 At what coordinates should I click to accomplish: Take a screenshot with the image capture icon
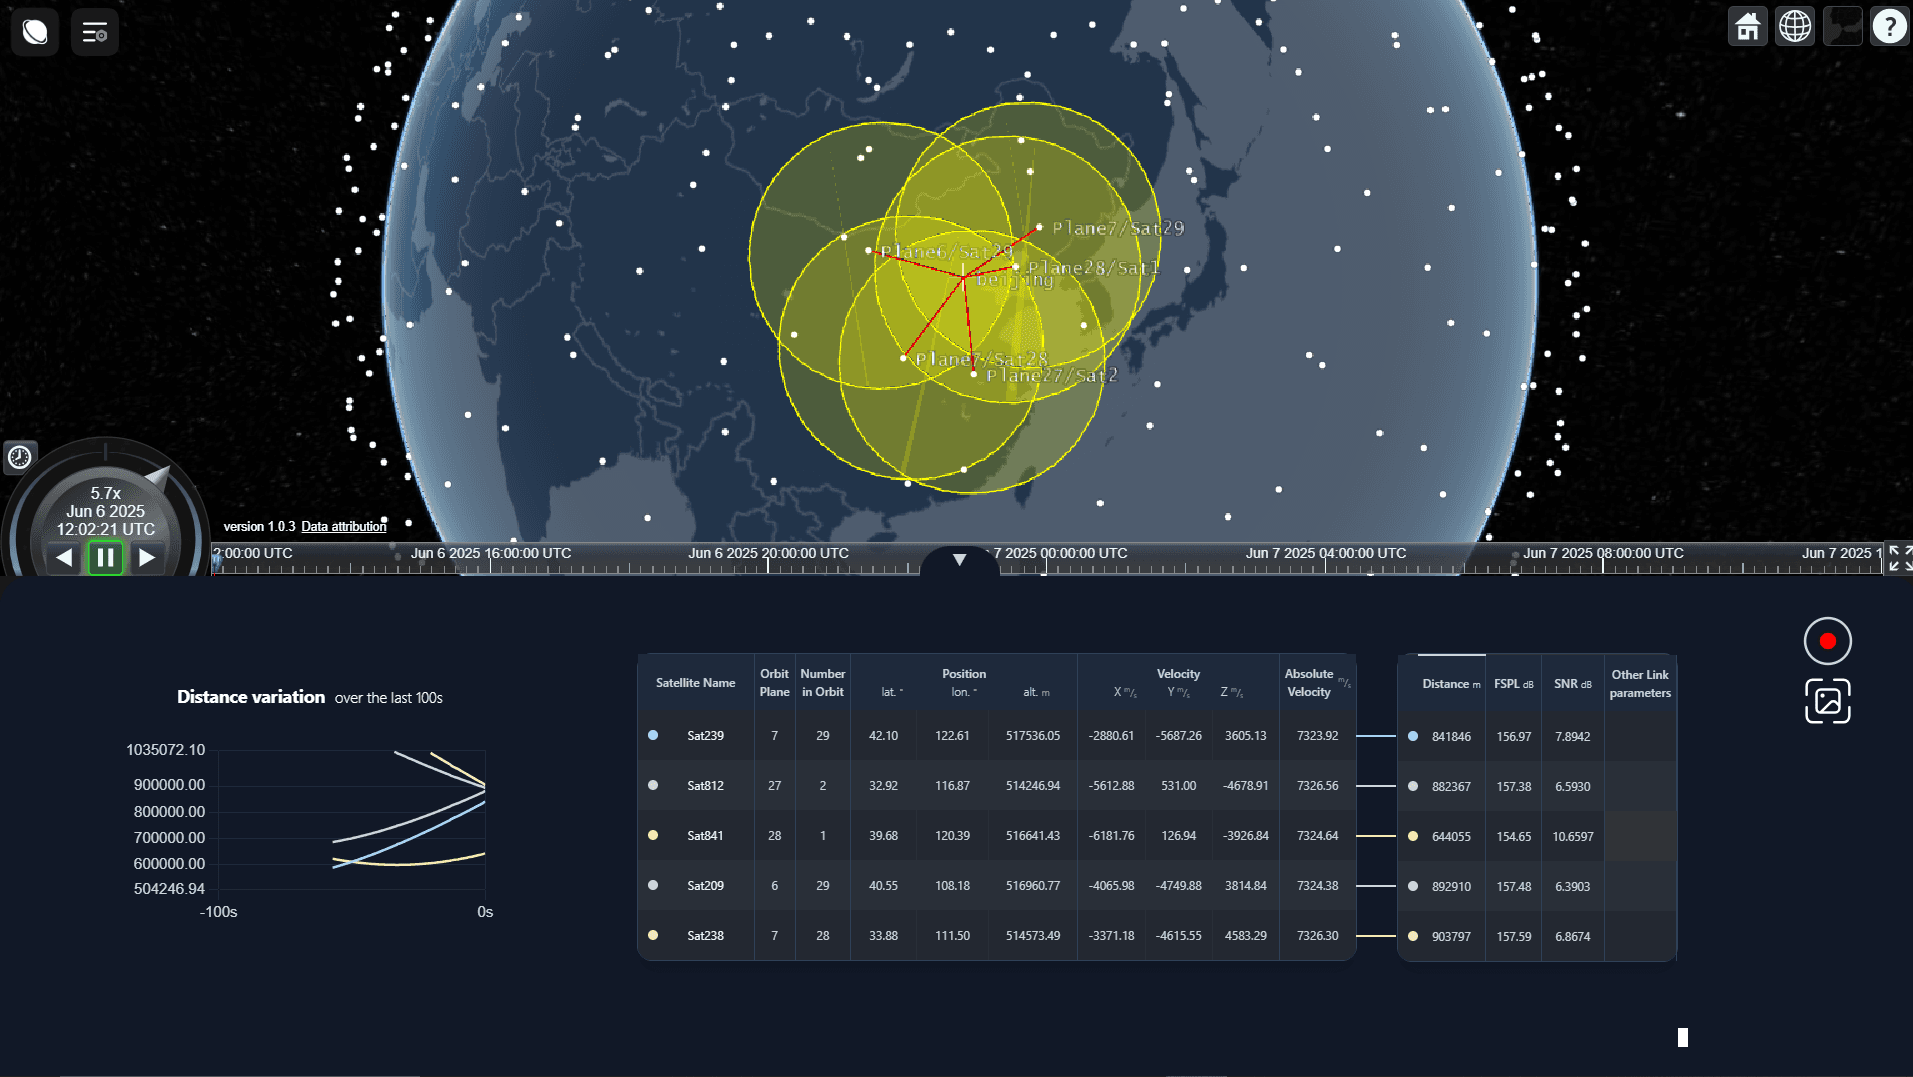coord(1827,701)
